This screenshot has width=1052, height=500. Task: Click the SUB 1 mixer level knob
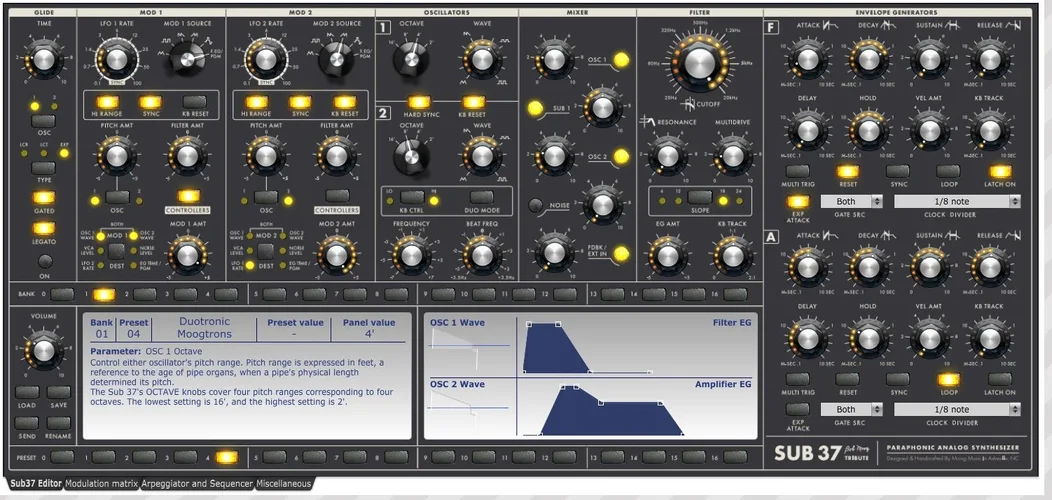coord(602,107)
